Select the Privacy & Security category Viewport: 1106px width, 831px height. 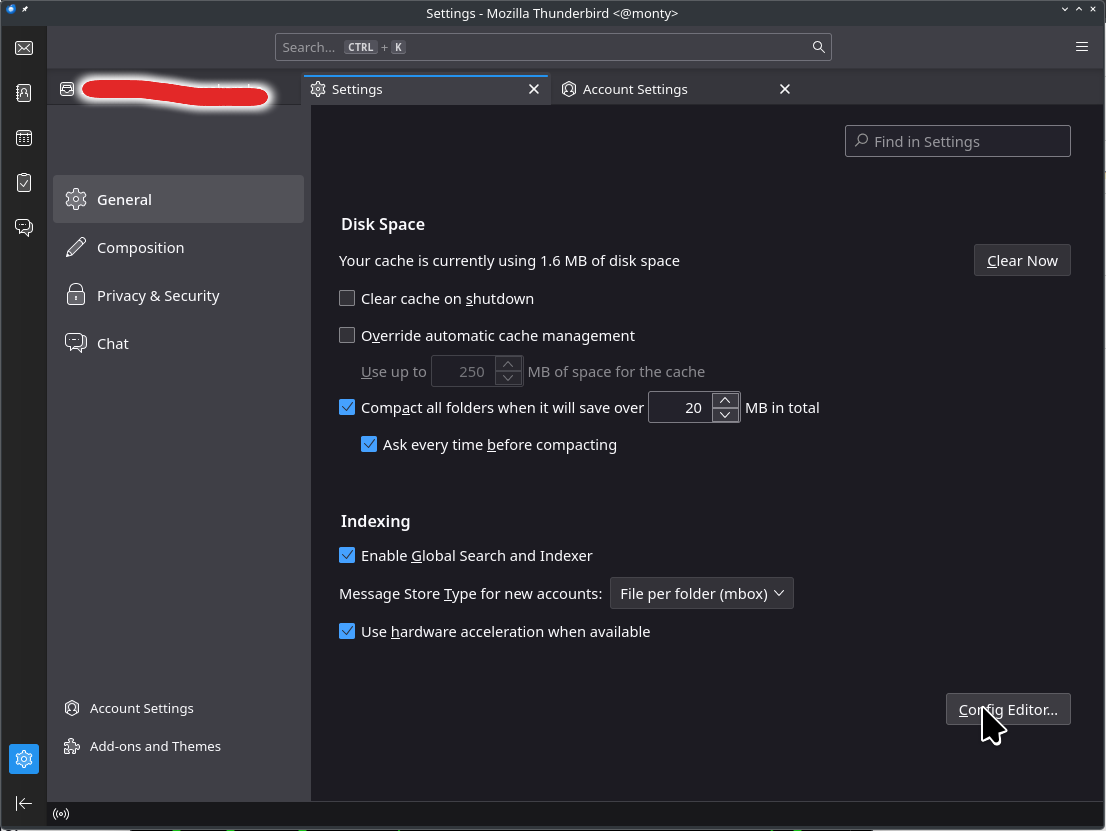[158, 295]
